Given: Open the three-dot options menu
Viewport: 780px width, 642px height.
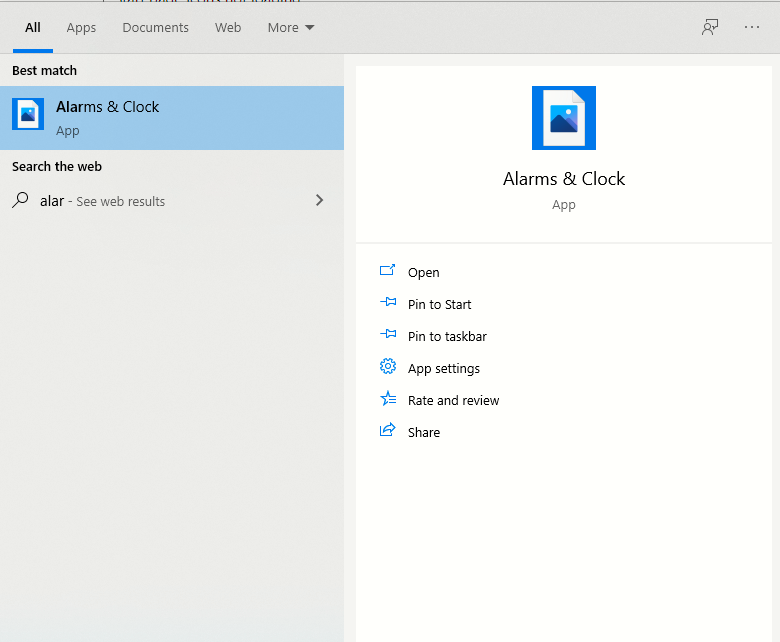Looking at the screenshot, I should click(x=752, y=28).
